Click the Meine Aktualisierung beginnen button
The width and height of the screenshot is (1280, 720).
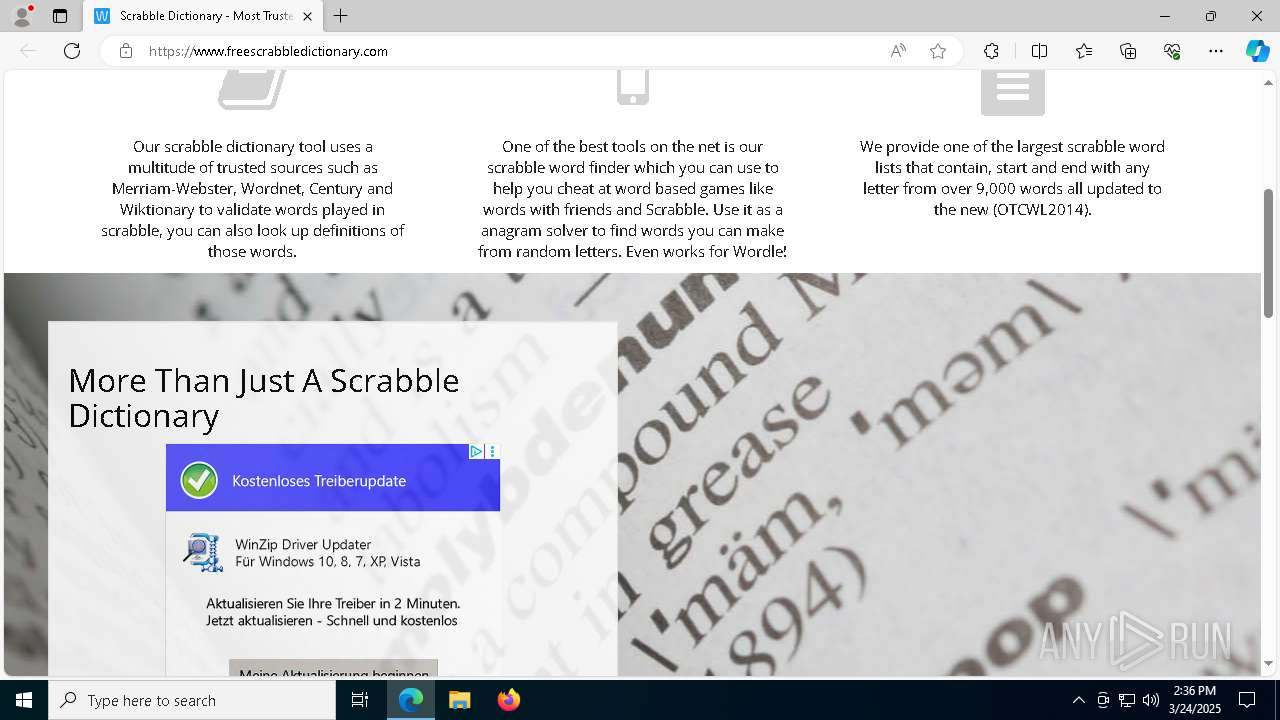click(333, 669)
